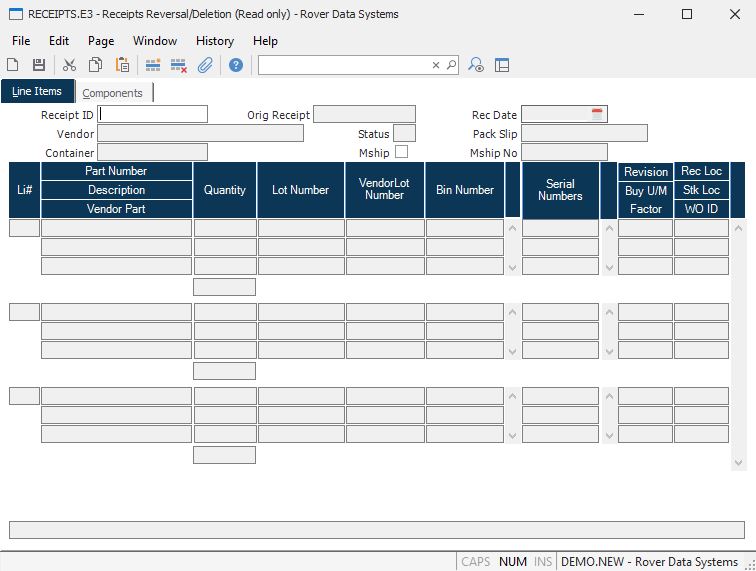Screen dimensions: 756x571
Task: Click the Delete row toolbar icon
Action: click(x=179, y=65)
